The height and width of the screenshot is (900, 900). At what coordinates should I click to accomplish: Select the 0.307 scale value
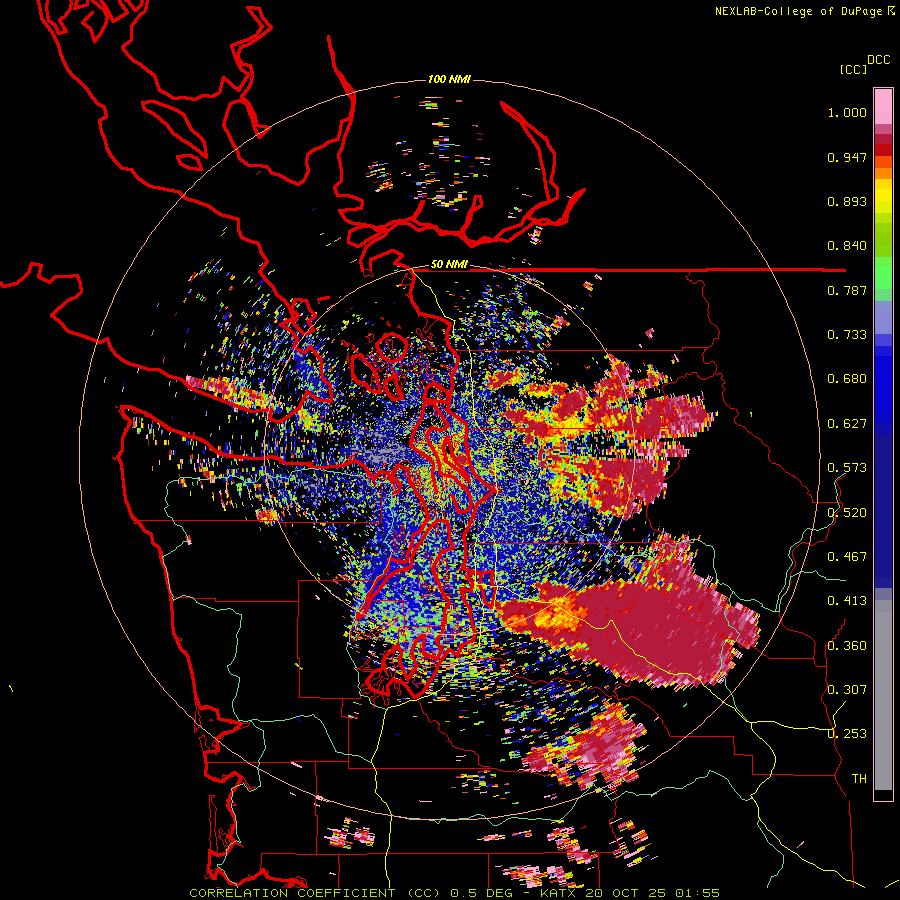(x=847, y=690)
